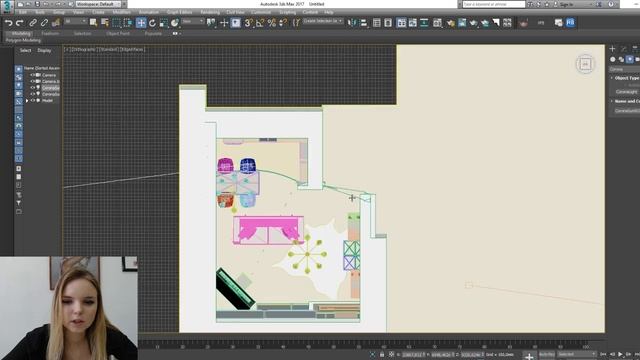Open the Corona light category dropdown
Image resolution: width=640 pixels, height=360 pixels.
pyautogui.click(x=624, y=69)
